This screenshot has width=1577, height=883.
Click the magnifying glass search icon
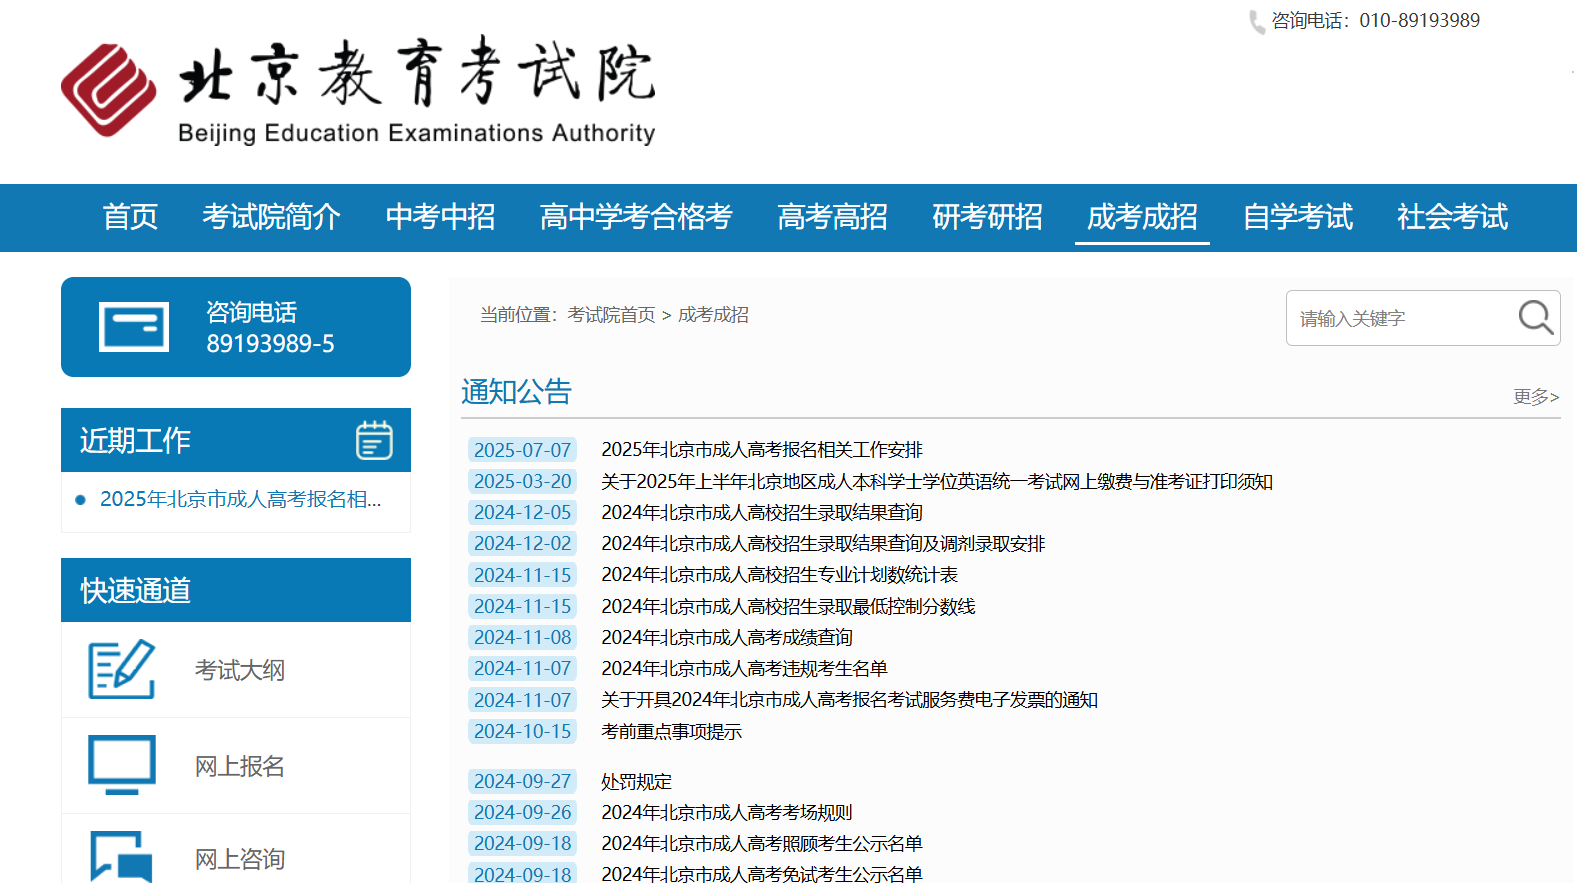1535,318
